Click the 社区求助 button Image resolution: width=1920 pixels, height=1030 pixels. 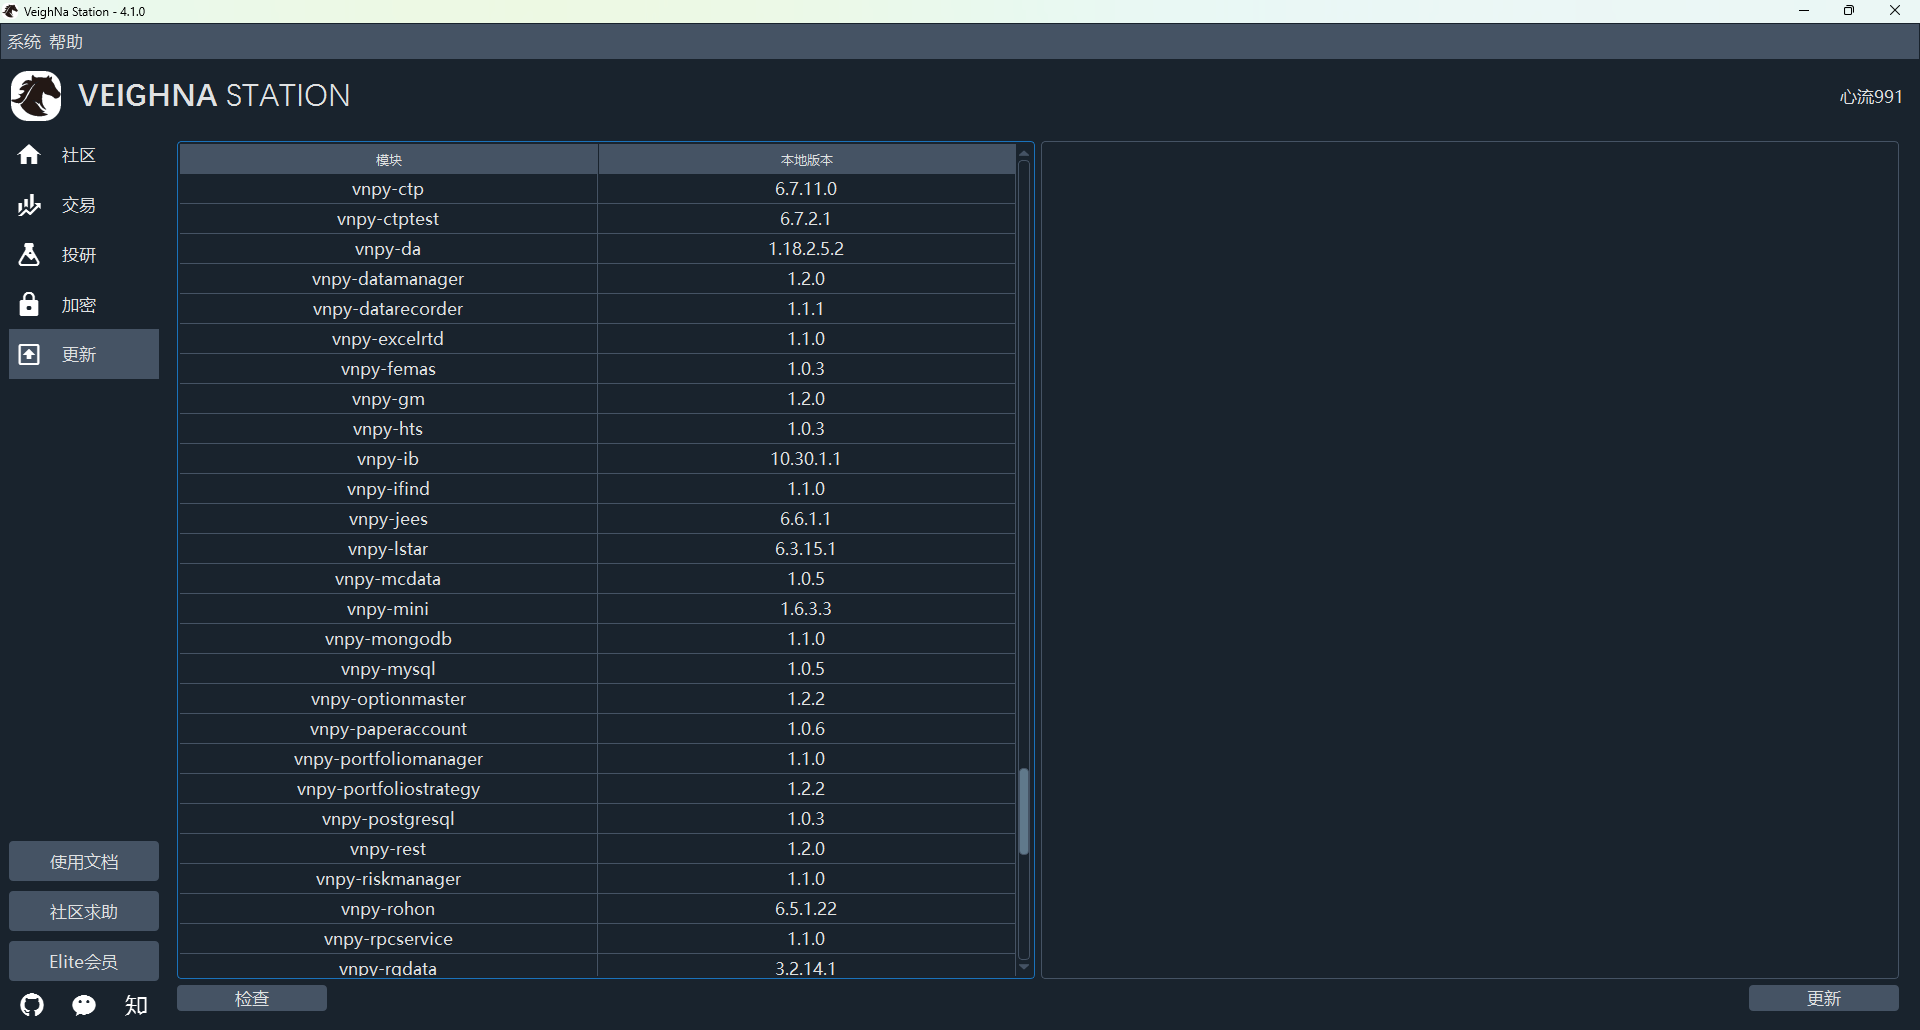pyautogui.click(x=84, y=911)
